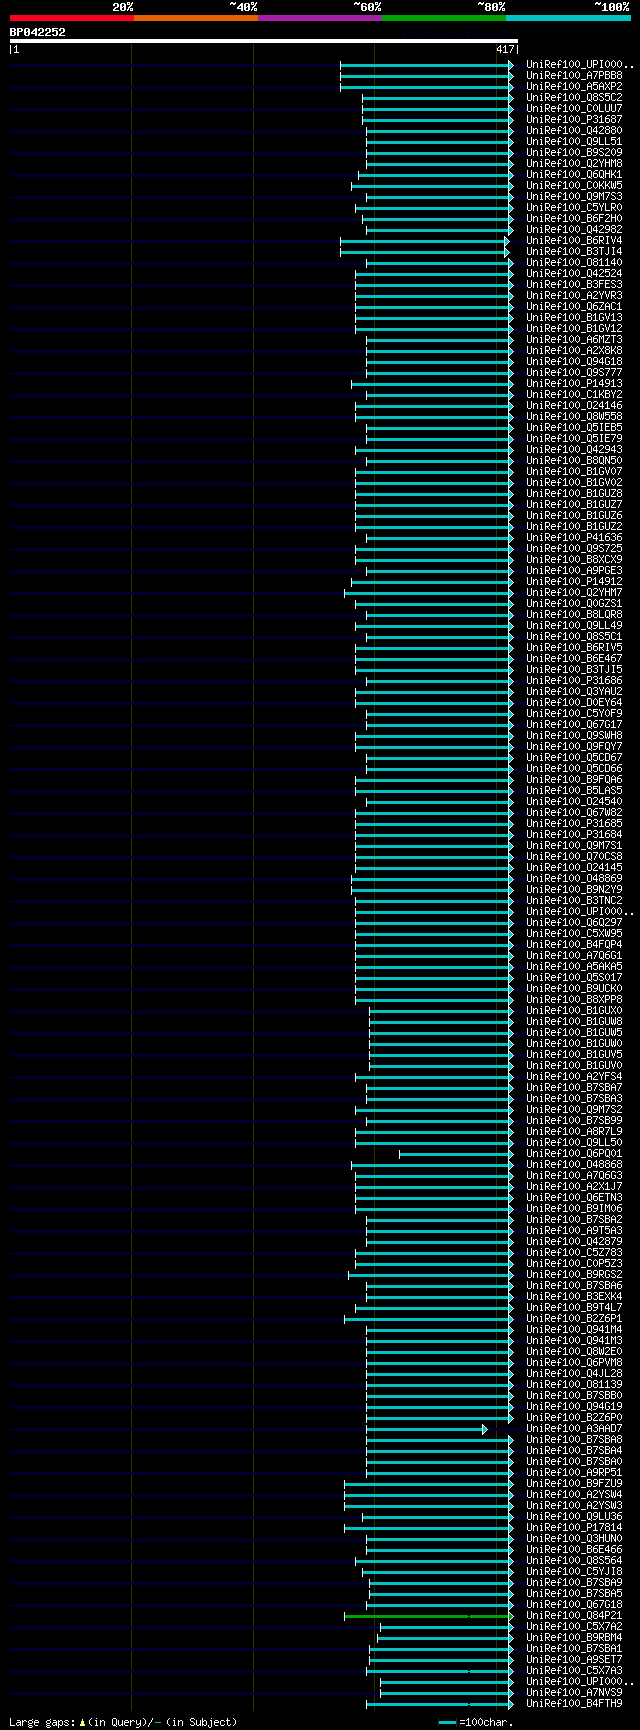Select the UniRef100_A2YFS4 label
The width and height of the screenshot is (640, 1730).
click(574, 1076)
